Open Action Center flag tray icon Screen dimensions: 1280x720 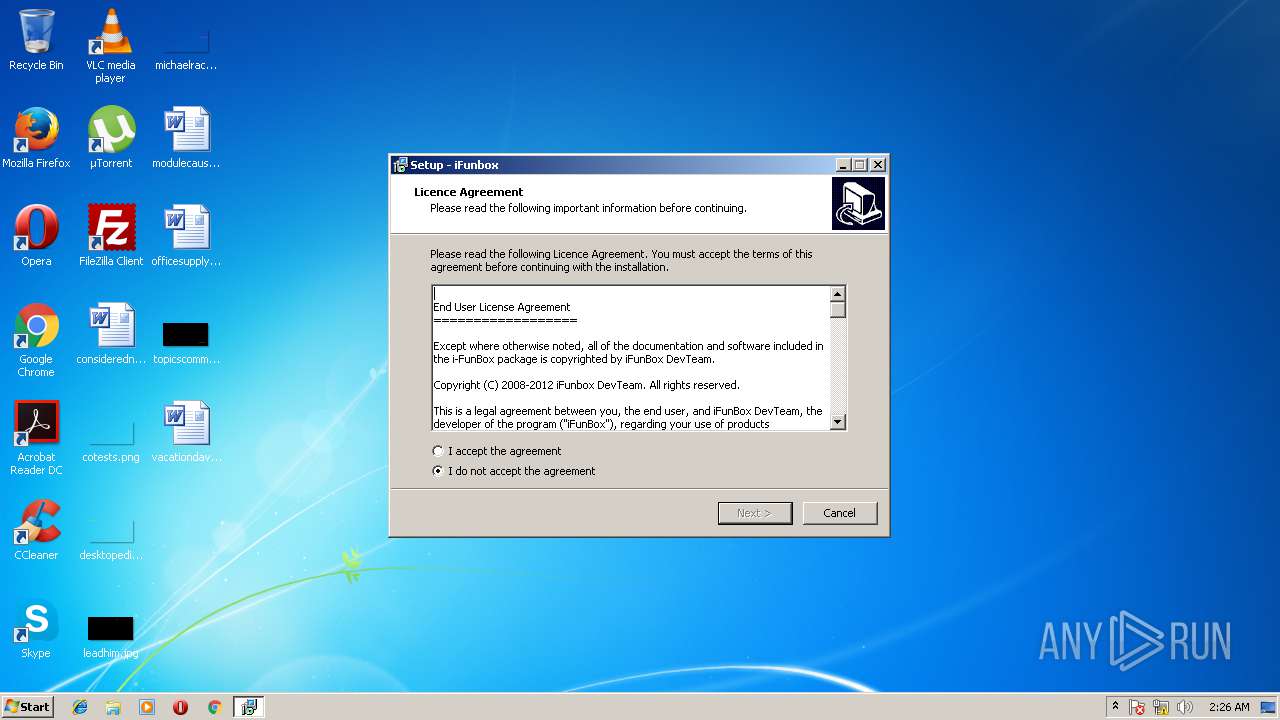(x=1137, y=707)
